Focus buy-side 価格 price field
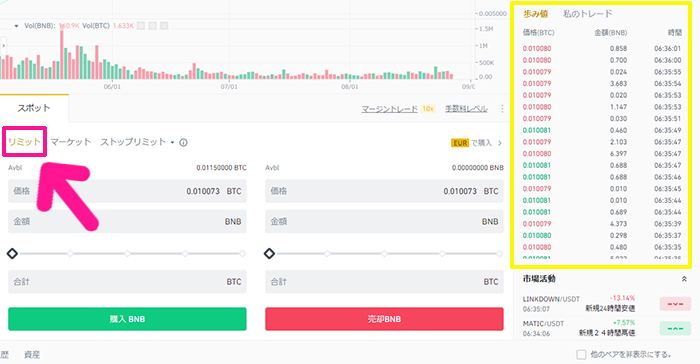 tap(127, 191)
